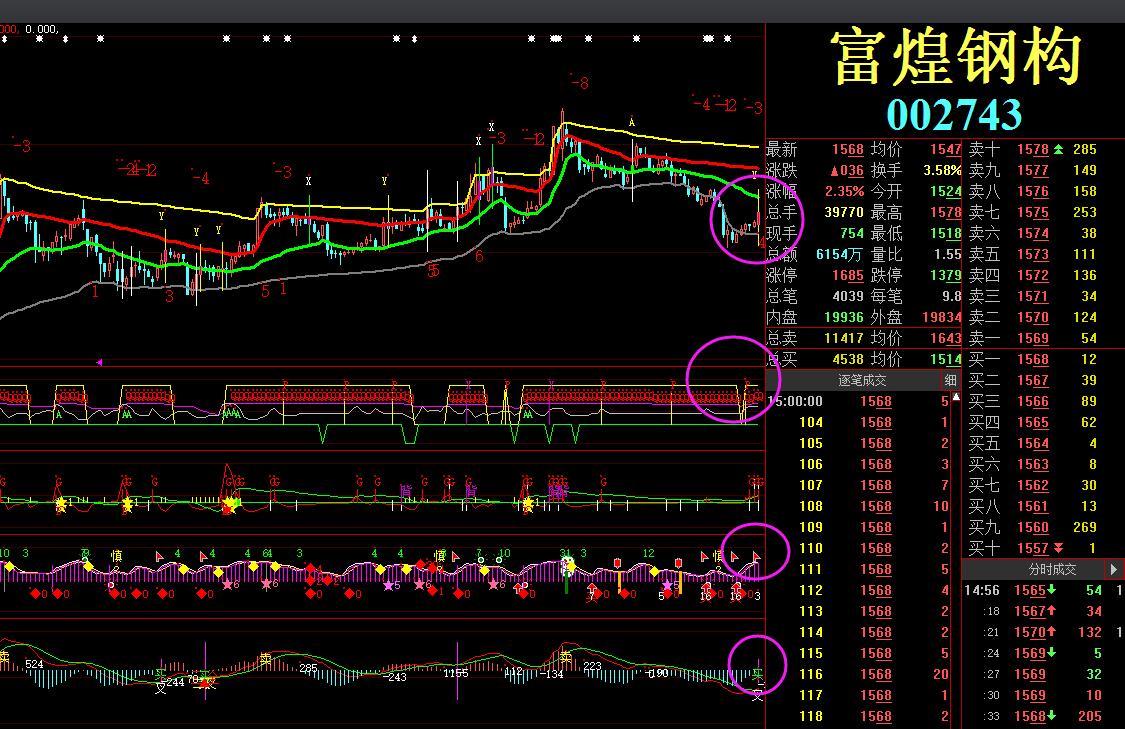Select the 买一 best bid row label
This screenshot has width=1125, height=729.
pos(984,359)
